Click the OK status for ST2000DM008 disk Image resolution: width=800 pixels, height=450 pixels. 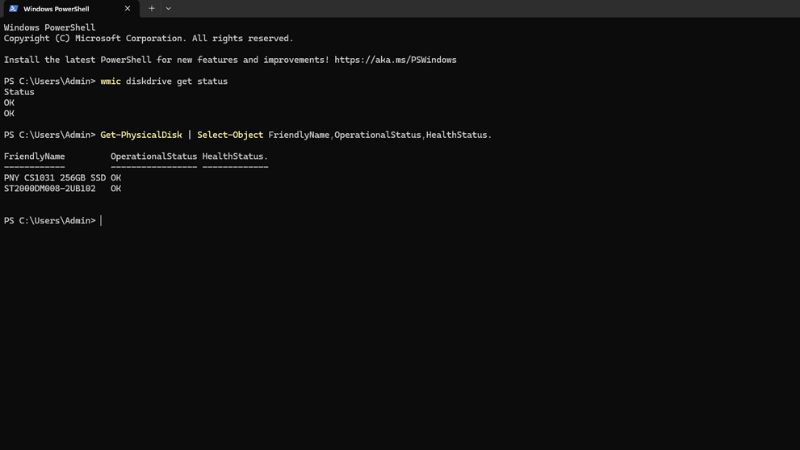[116, 188]
